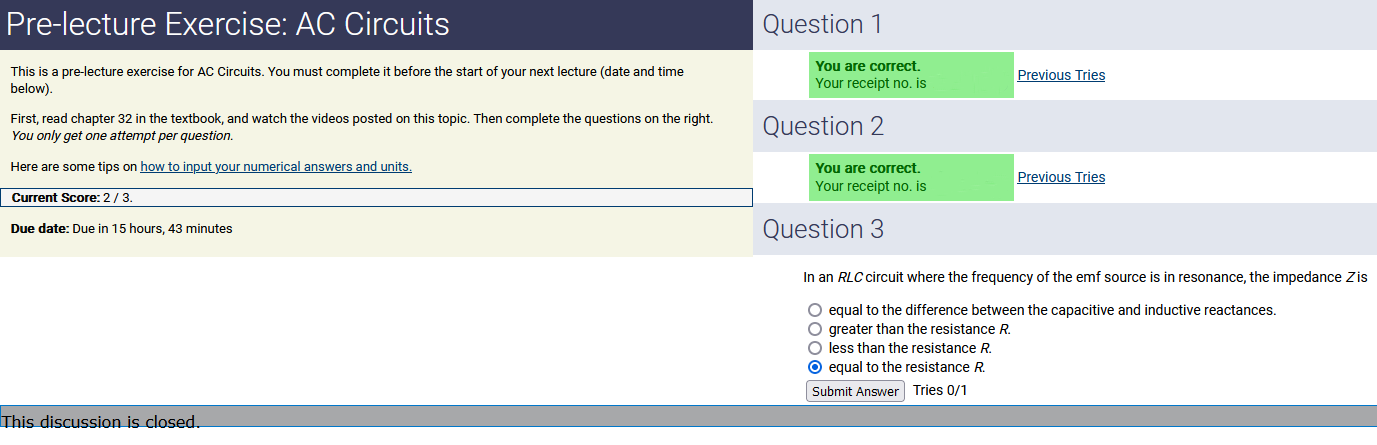Open Previous Tries for Question 1

pos(1061,75)
